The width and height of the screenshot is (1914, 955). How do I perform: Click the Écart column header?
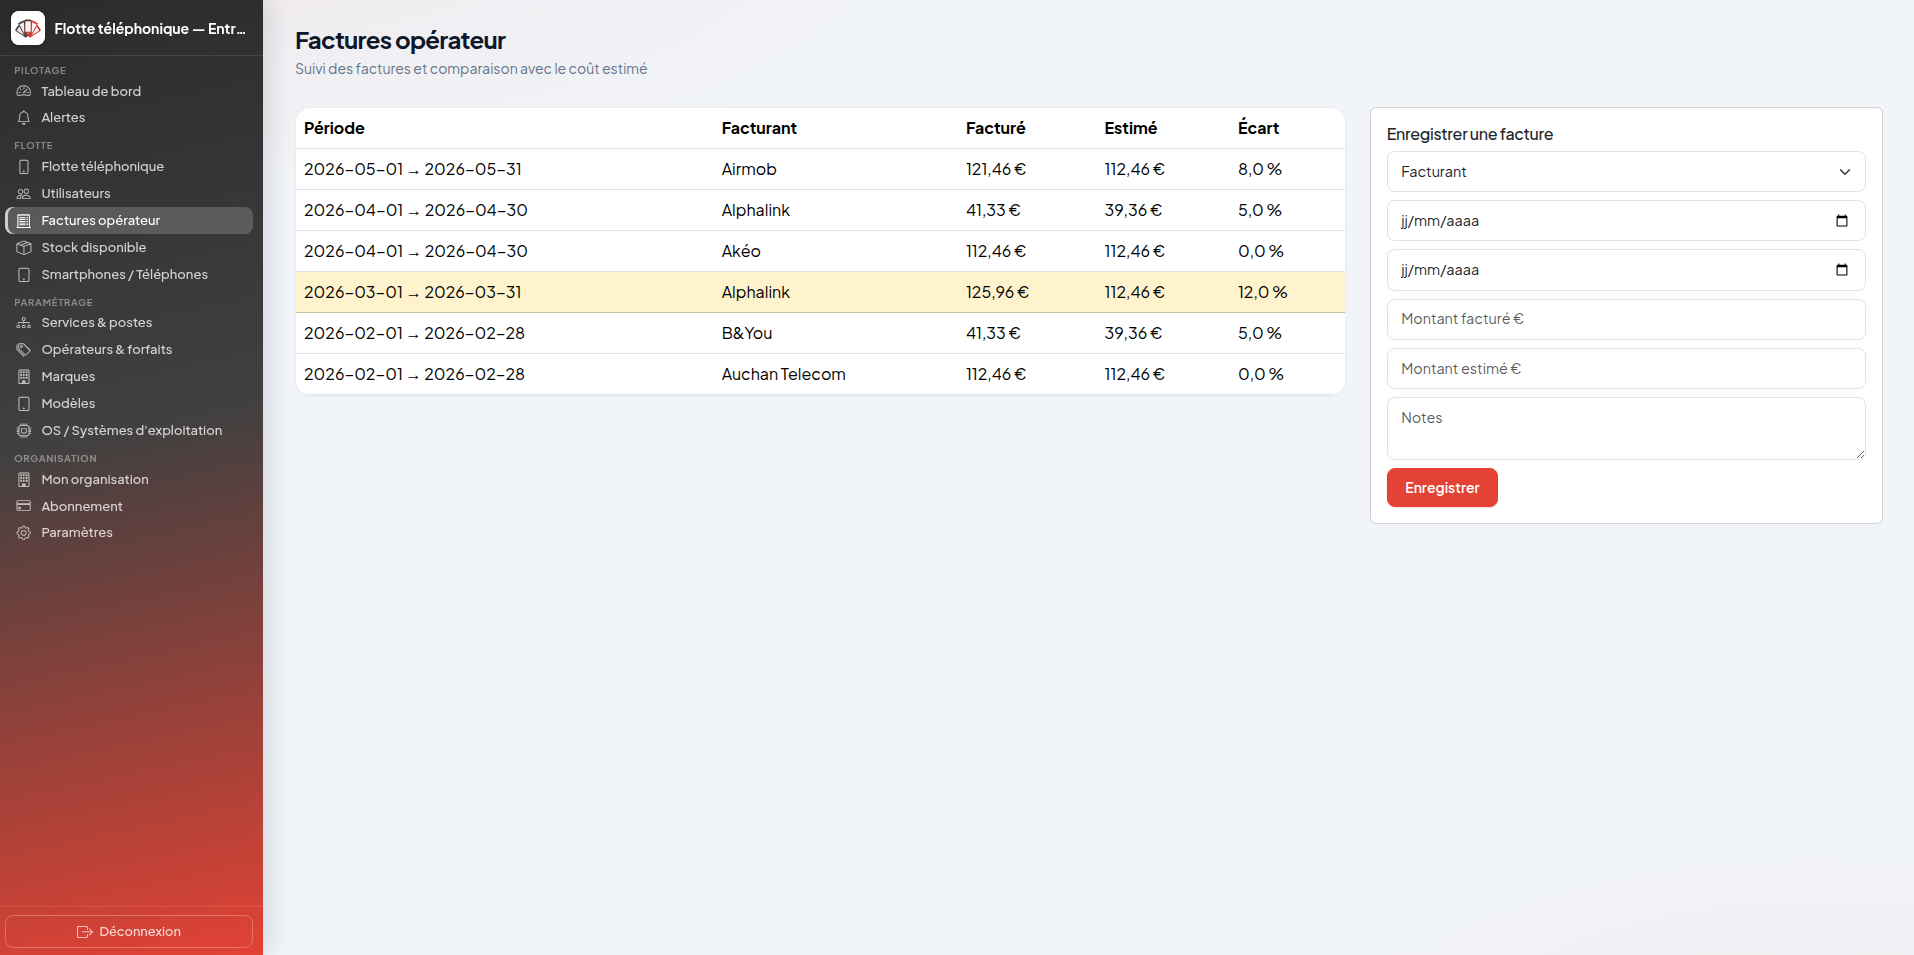[x=1258, y=128]
